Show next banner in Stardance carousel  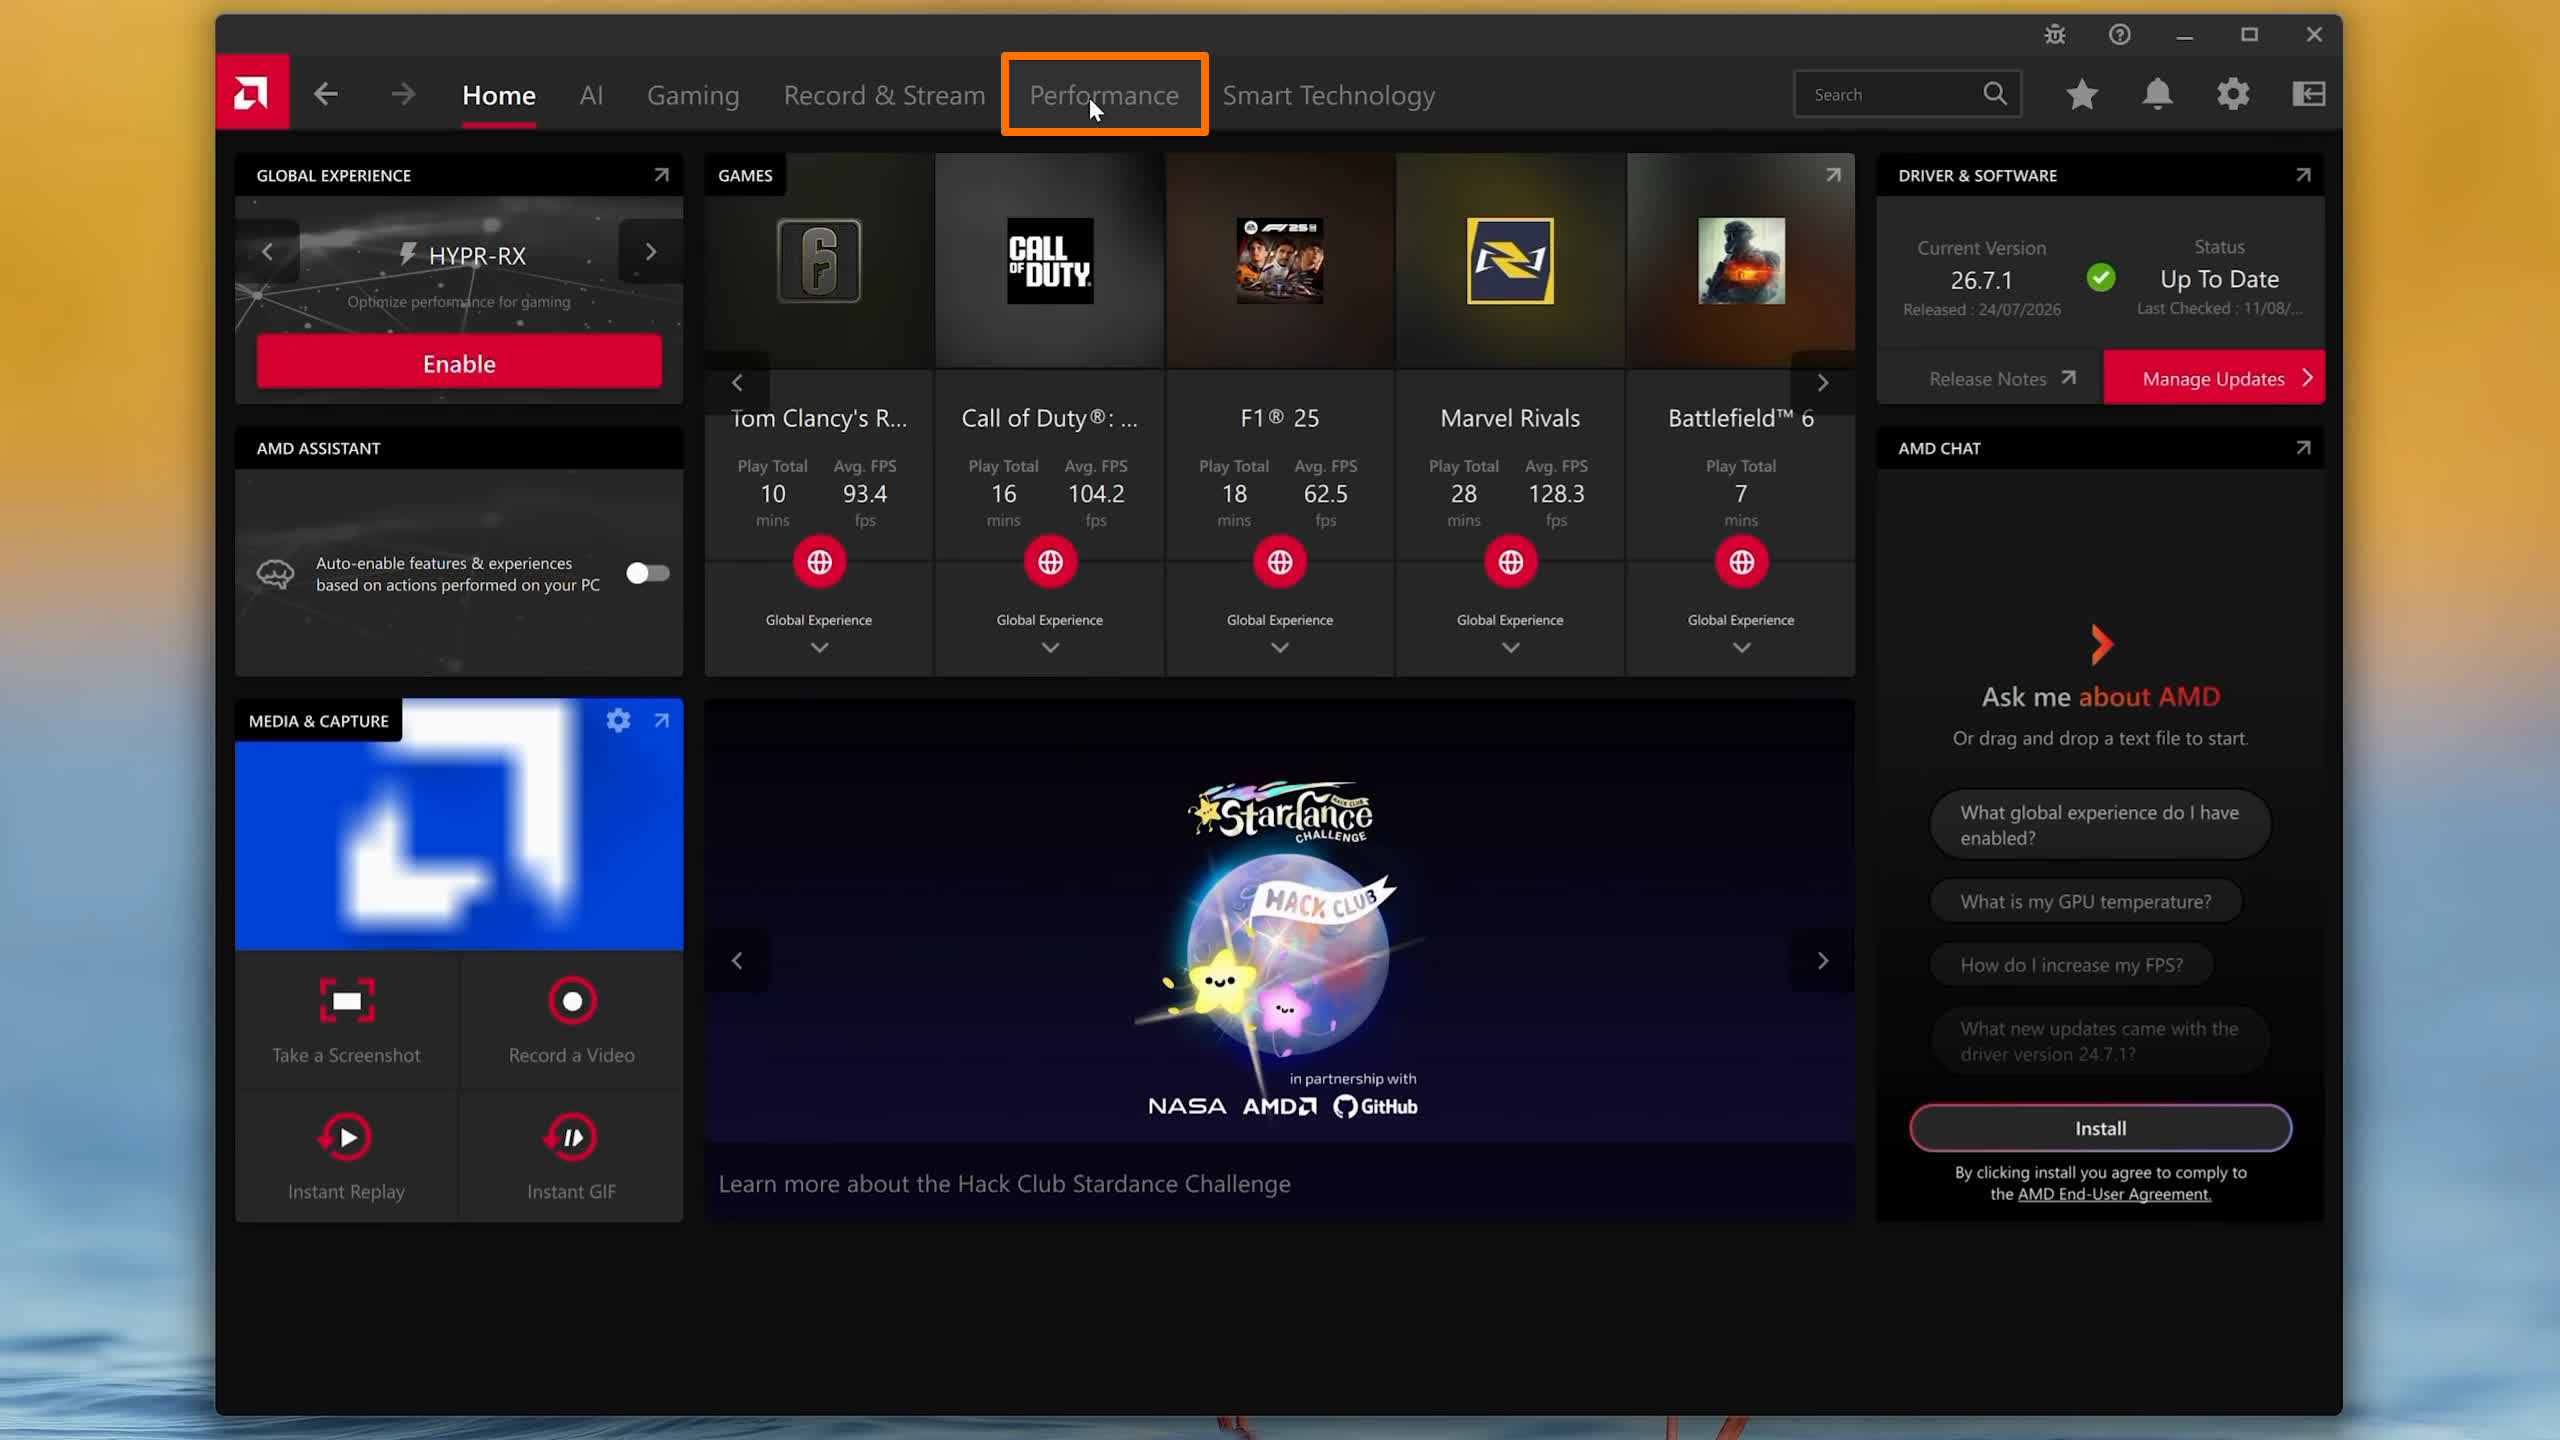tap(1823, 961)
